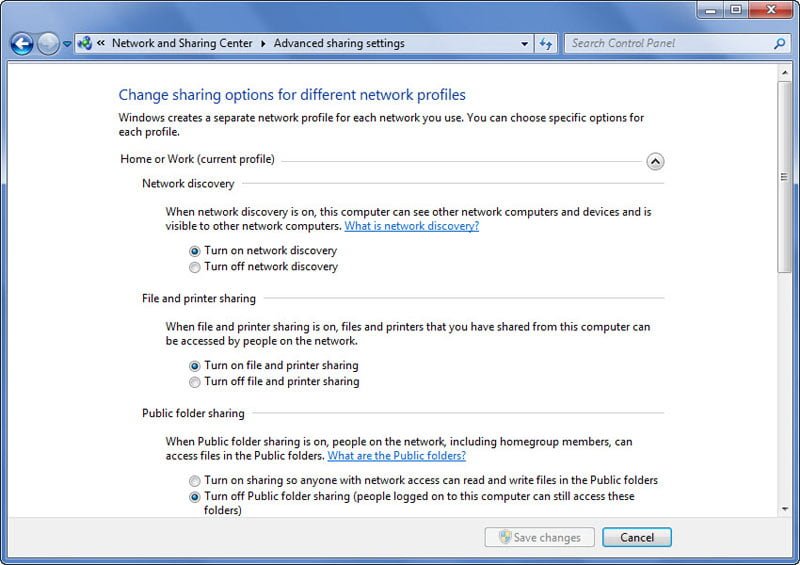Enable Public folder sharing for network access
Viewport: 800px width, 565px height.
(195, 481)
